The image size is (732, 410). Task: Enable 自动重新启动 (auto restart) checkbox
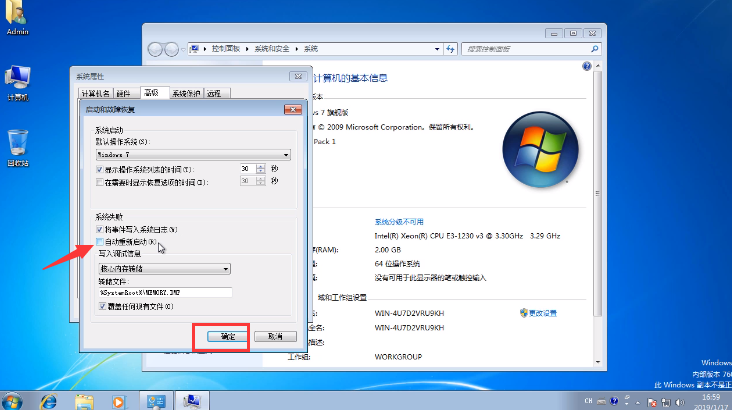pyautogui.click(x=101, y=242)
